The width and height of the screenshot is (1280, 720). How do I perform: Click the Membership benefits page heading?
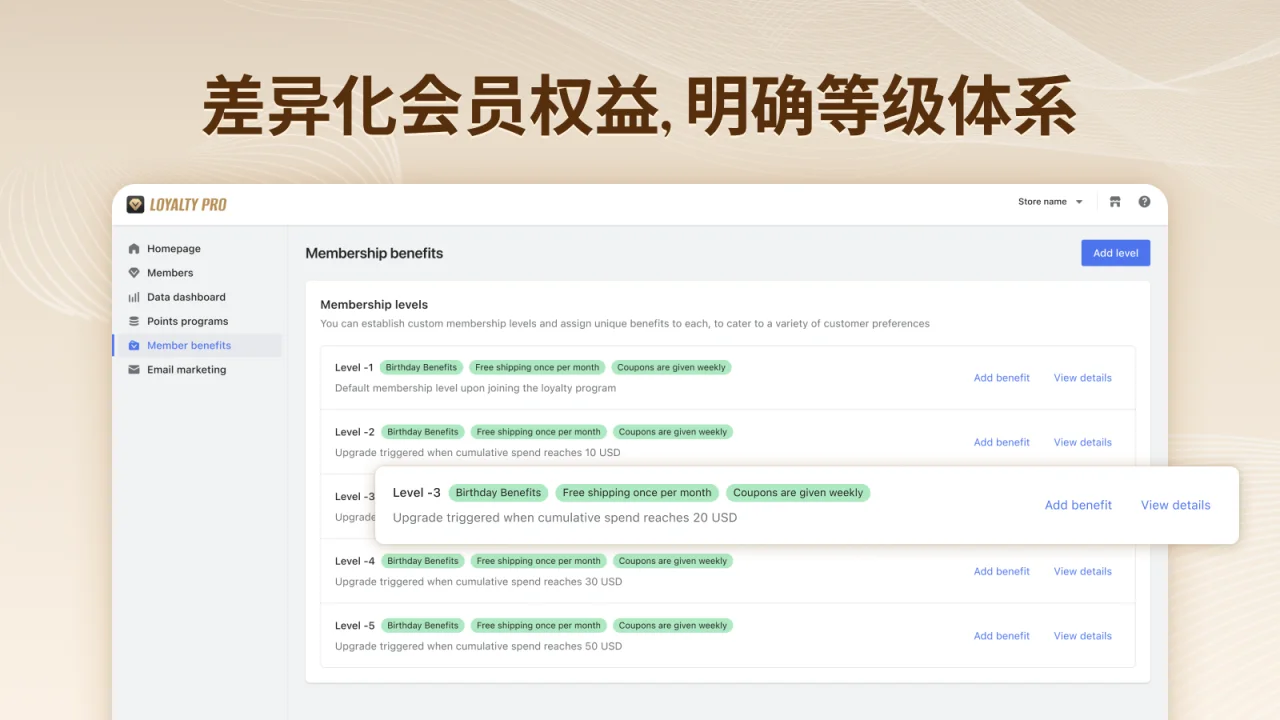[x=374, y=253]
